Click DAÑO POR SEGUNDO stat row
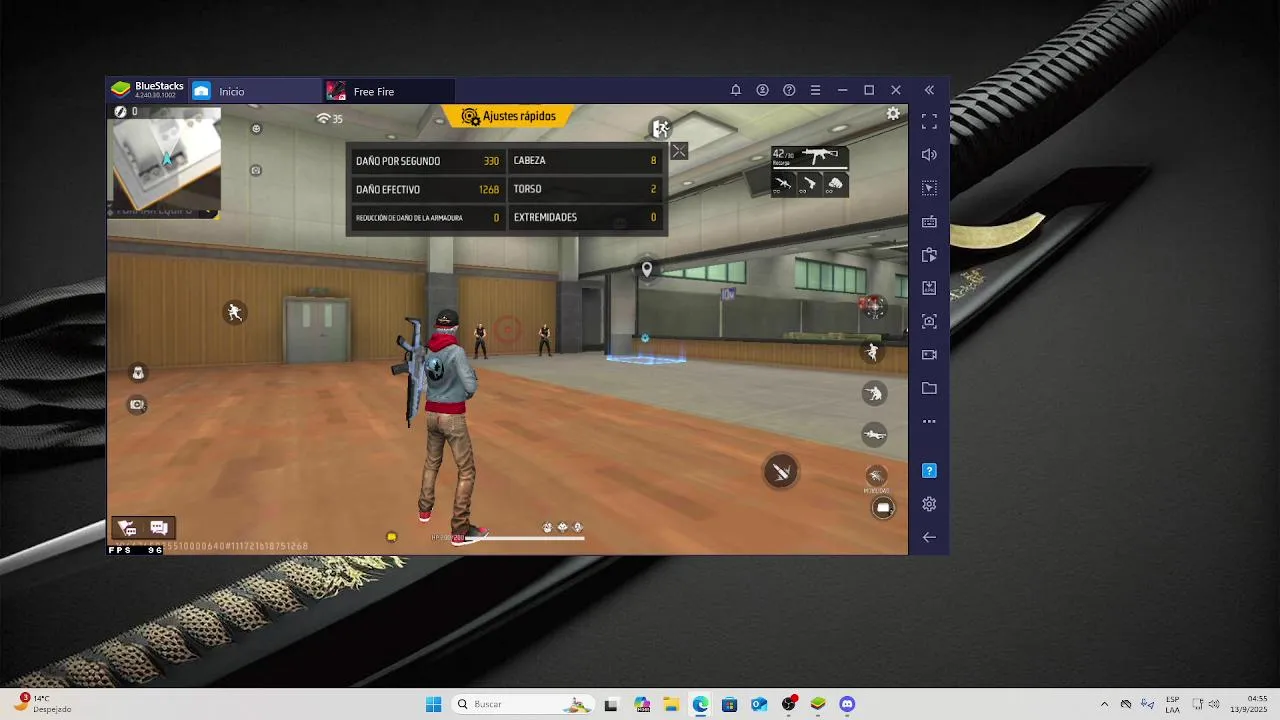The height and width of the screenshot is (720, 1280). 427,160
